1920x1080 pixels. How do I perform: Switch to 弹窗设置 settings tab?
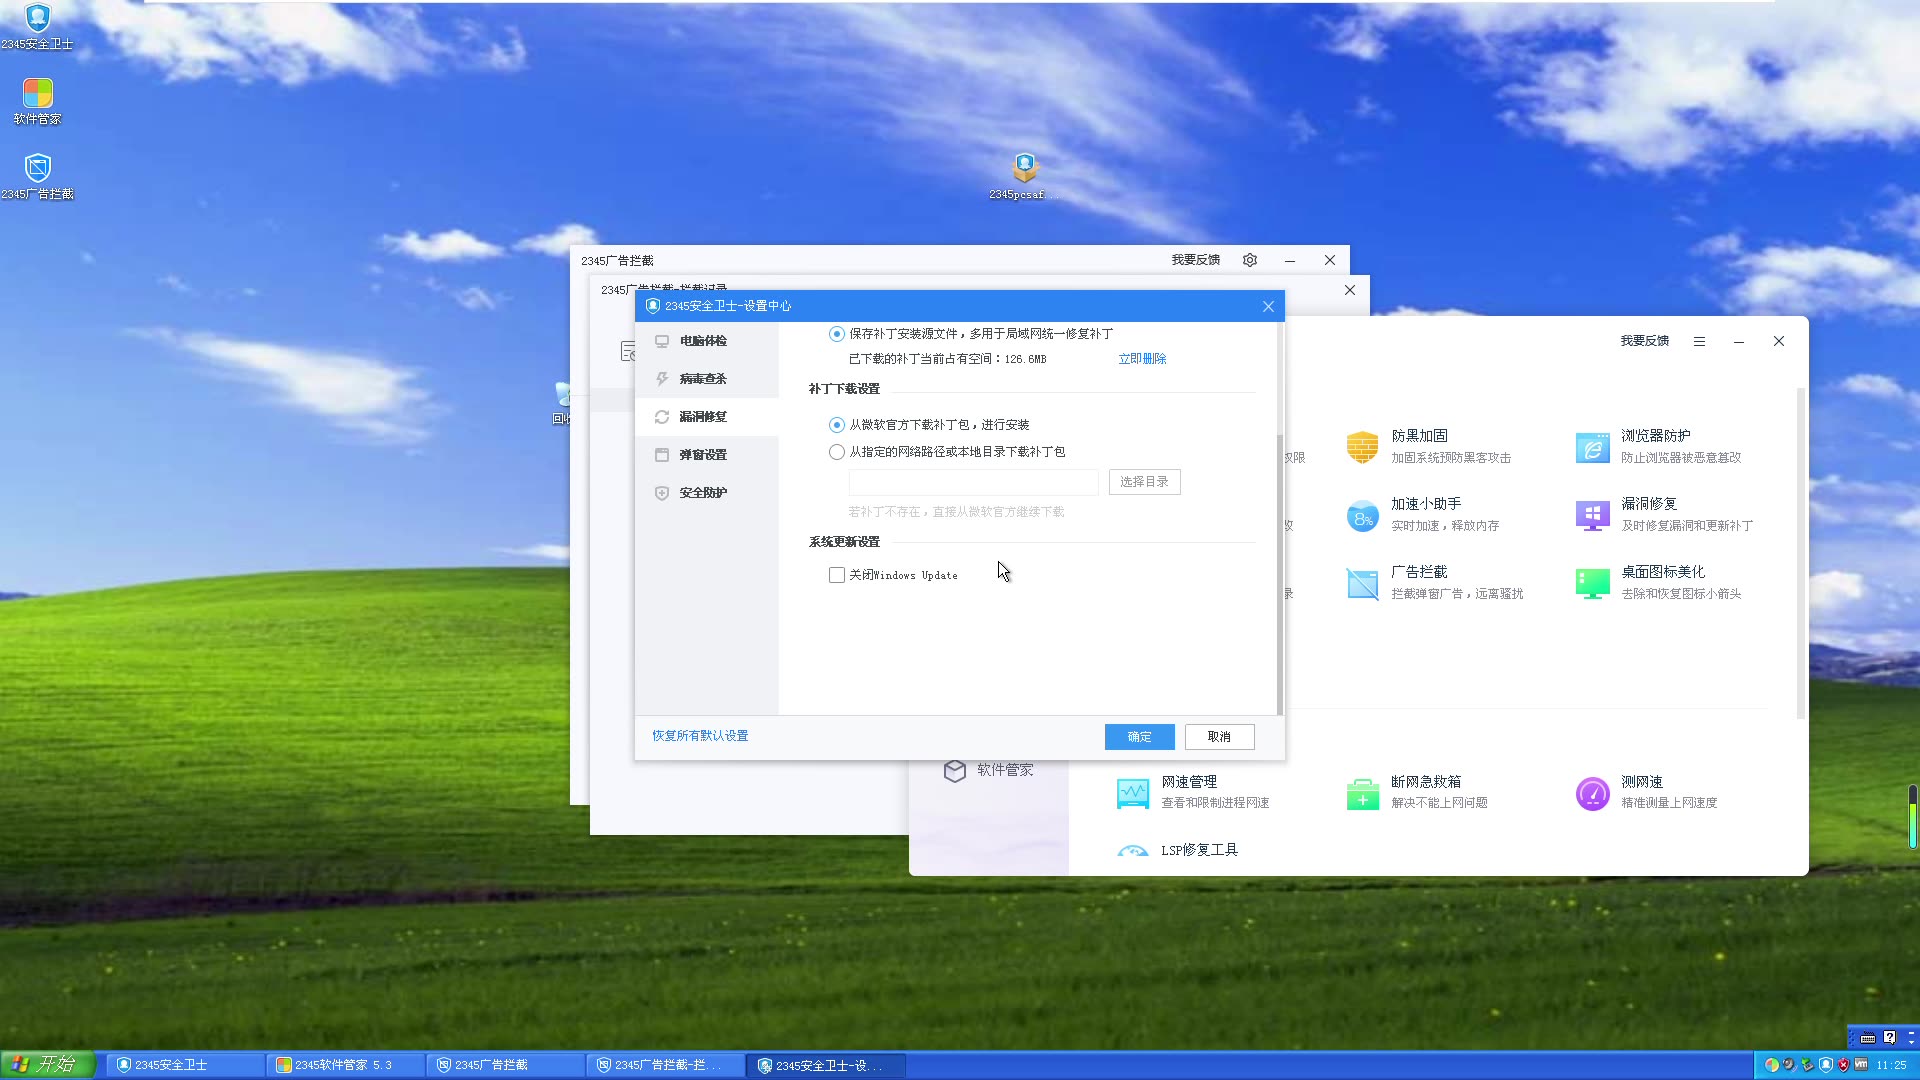pos(707,455)
